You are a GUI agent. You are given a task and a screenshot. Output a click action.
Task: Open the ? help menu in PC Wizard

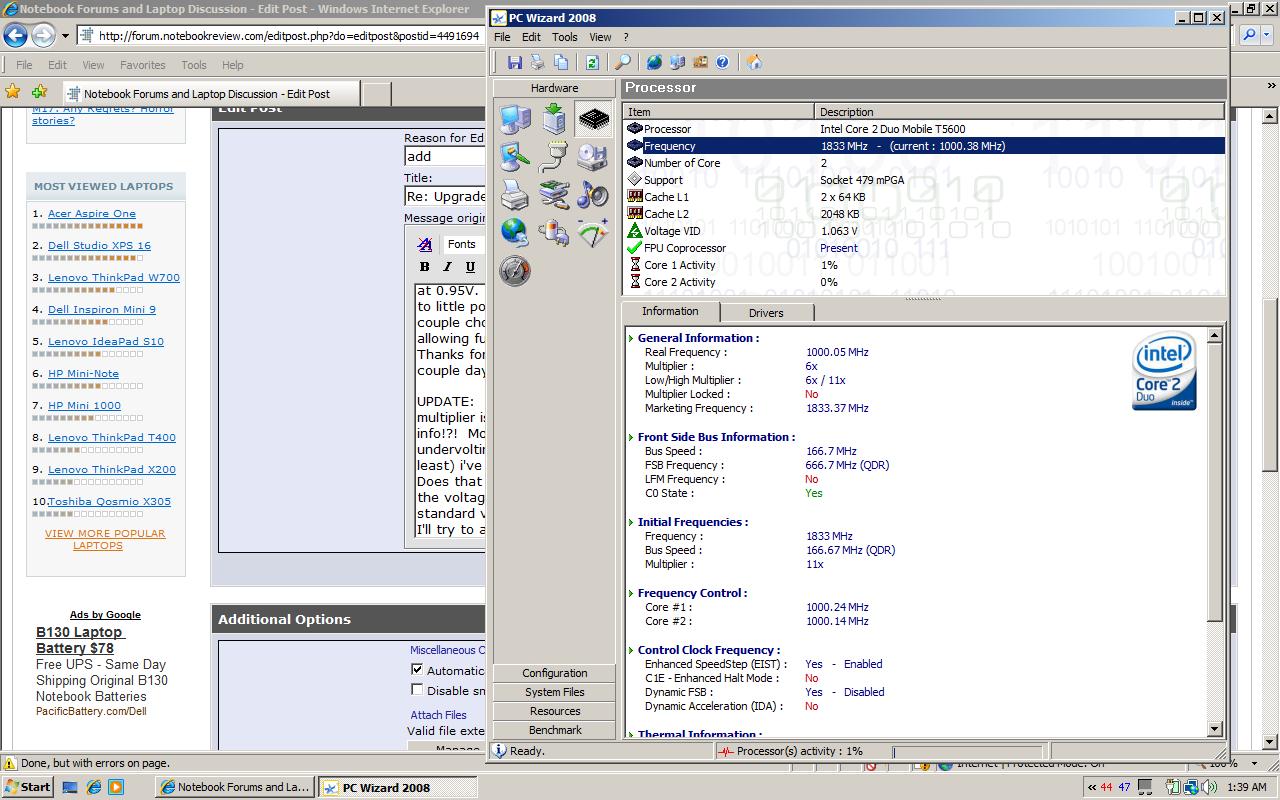(626, 37)
